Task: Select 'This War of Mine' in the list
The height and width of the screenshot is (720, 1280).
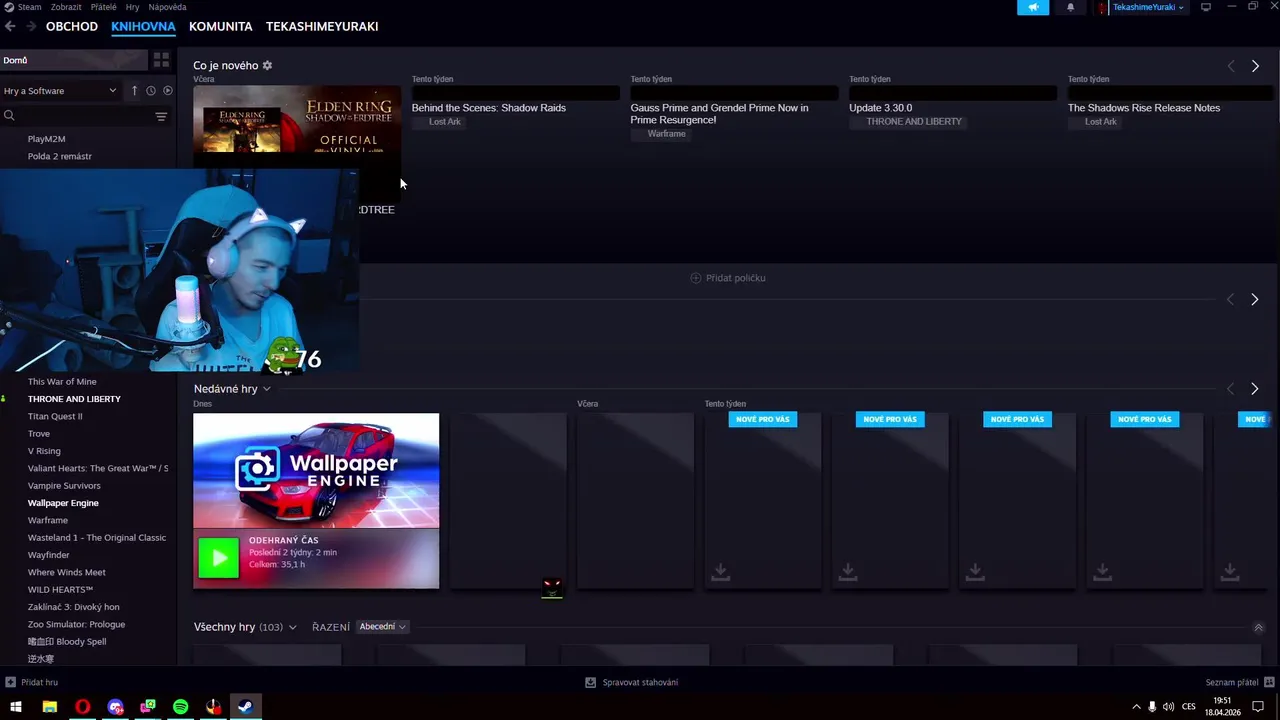Action: click(x=62, y=382)
